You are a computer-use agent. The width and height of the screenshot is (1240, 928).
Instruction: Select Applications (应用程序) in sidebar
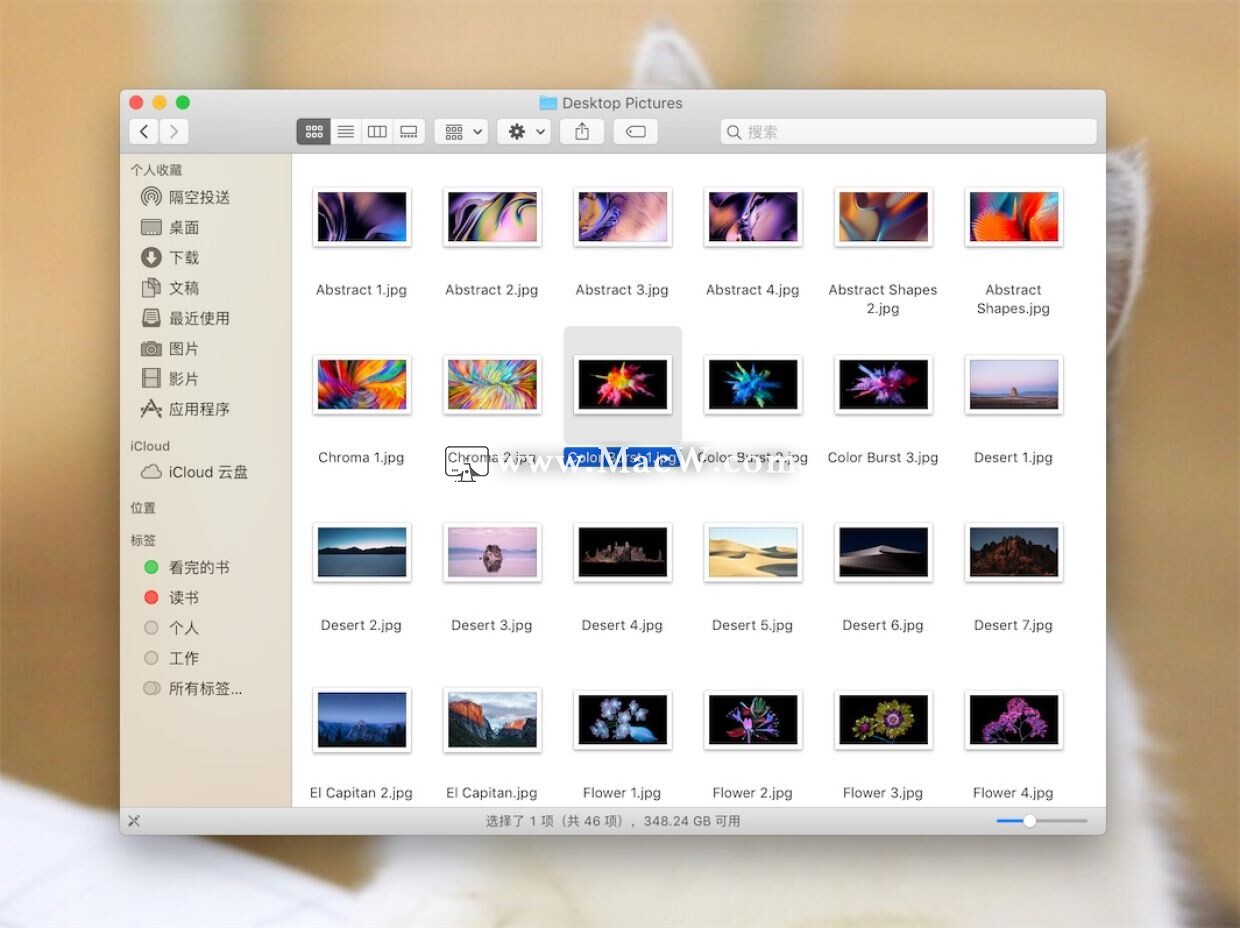198,408
